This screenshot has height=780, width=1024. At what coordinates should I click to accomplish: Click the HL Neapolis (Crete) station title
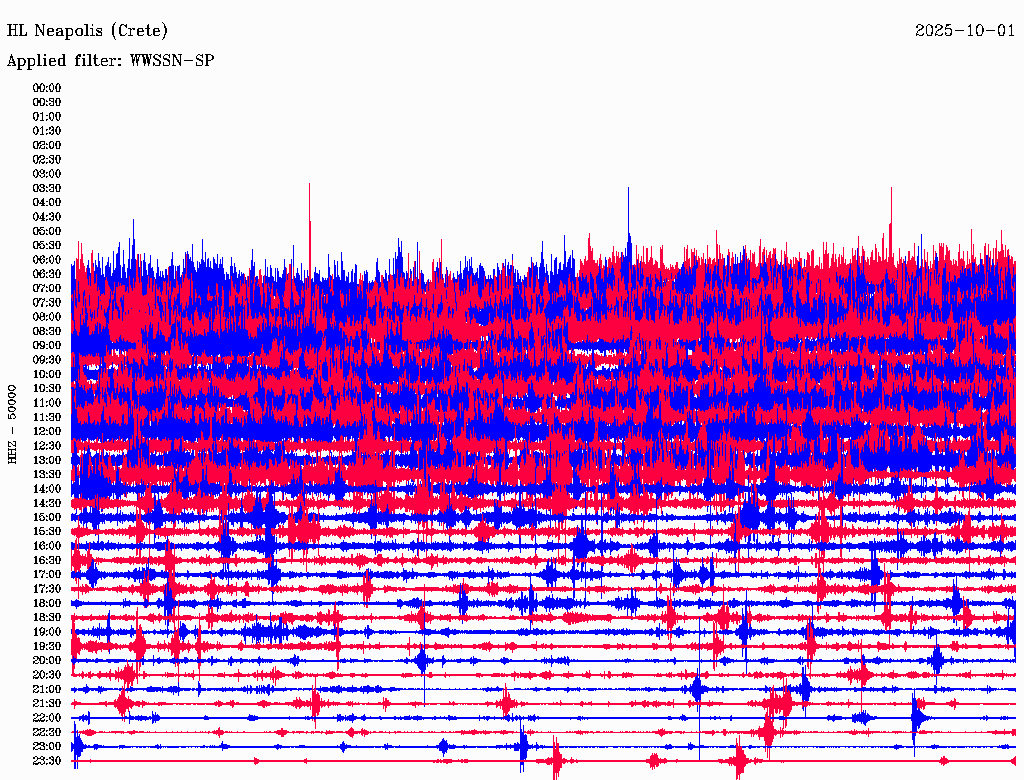tap(87, 31)
